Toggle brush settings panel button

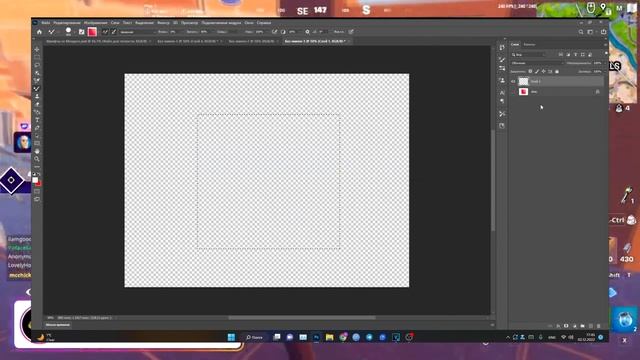[x=82, y=32]
